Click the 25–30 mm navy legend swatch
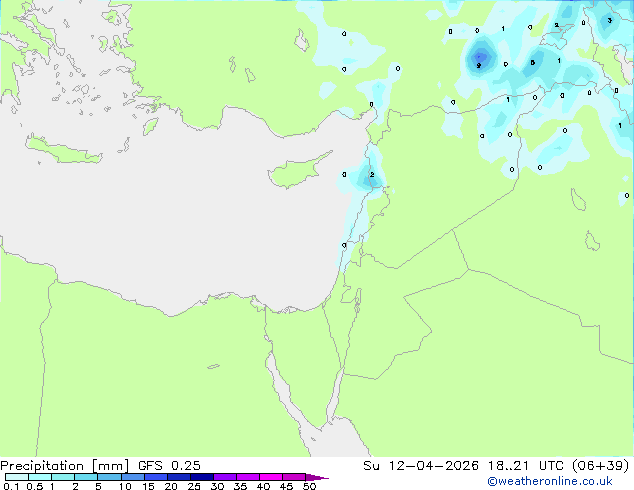The height and width of the screenshot is (490, 634). tap(202, 477)
